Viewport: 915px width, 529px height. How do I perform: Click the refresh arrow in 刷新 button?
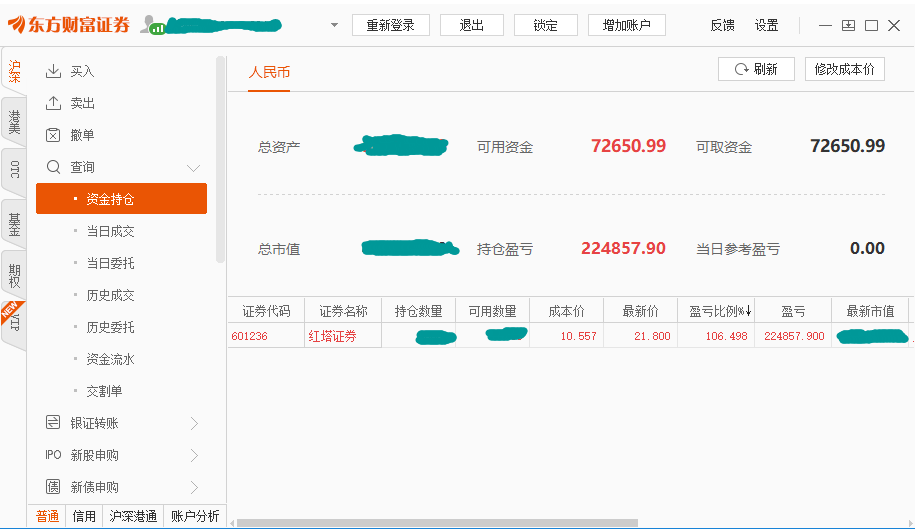click(x=741, y=69)
